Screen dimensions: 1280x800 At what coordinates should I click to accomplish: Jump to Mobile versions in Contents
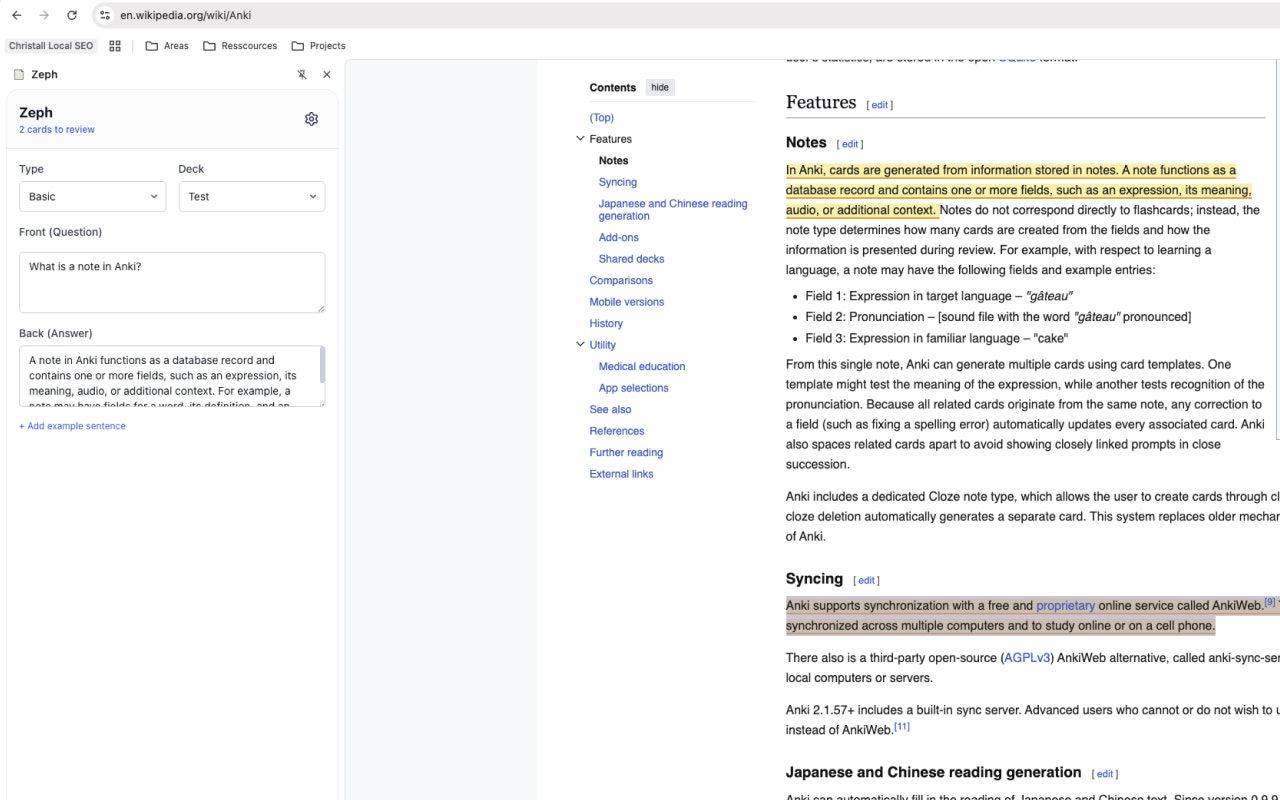point(627,302)
